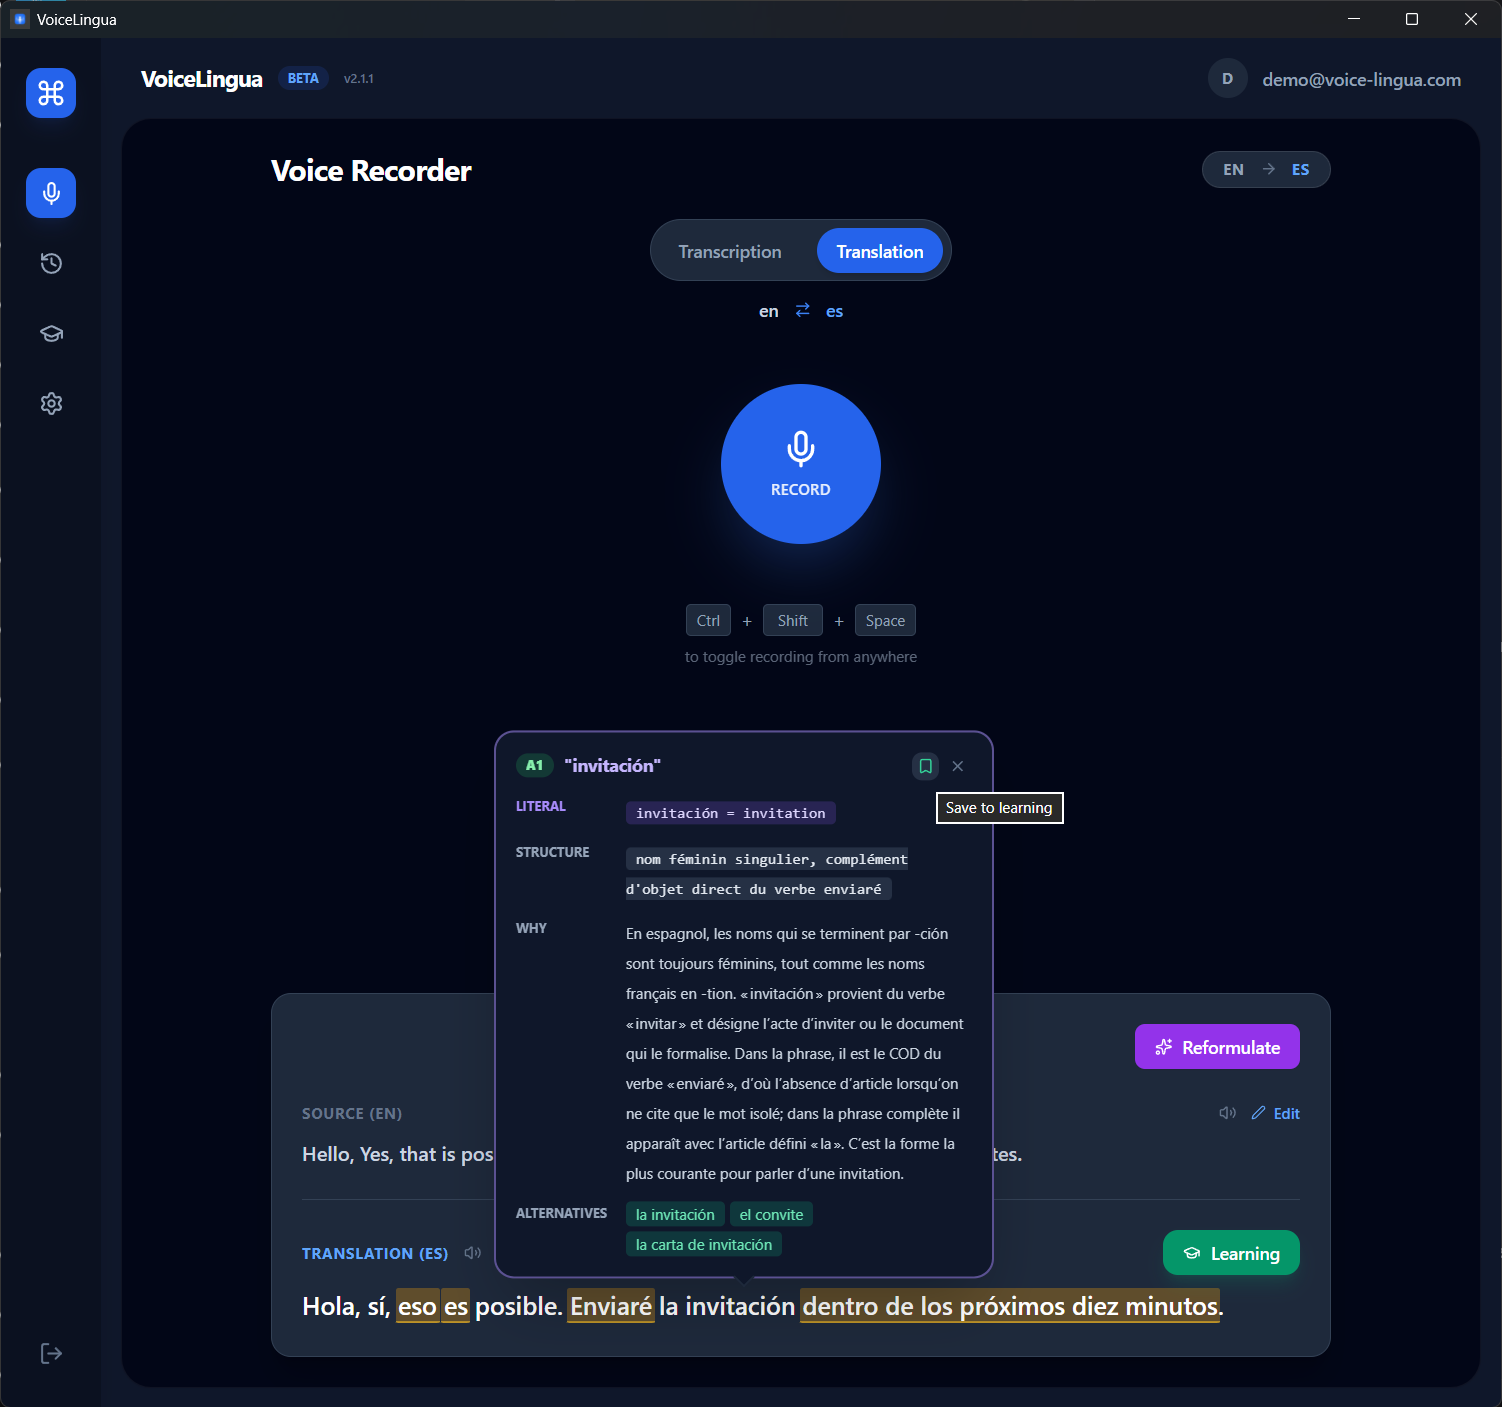
Task: Click the user avatar D
Action: pyautogui.click(x=1227, y=79)
